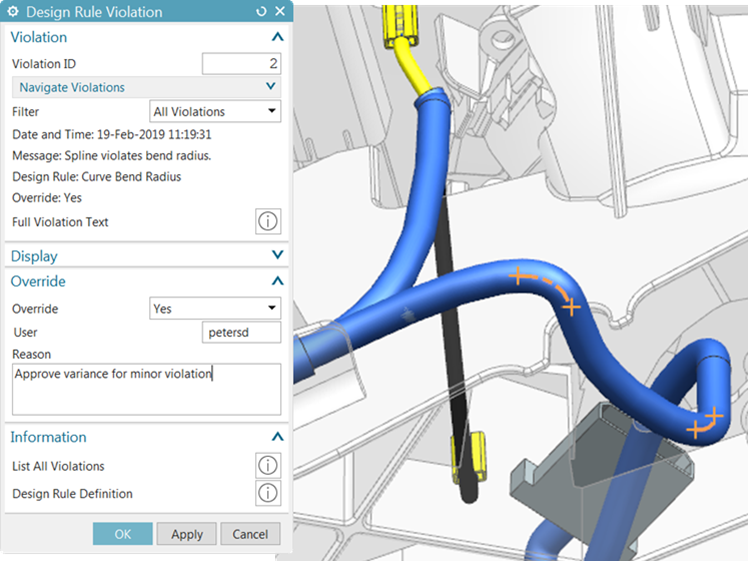
Task: Collapse the Violation section
Action: pyautogui.click(x=277, y=37)
